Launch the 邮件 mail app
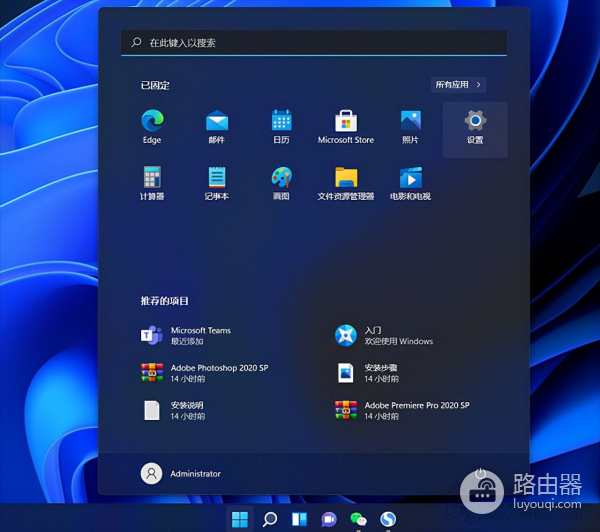600x532 pixels. (x=217, y=127)
